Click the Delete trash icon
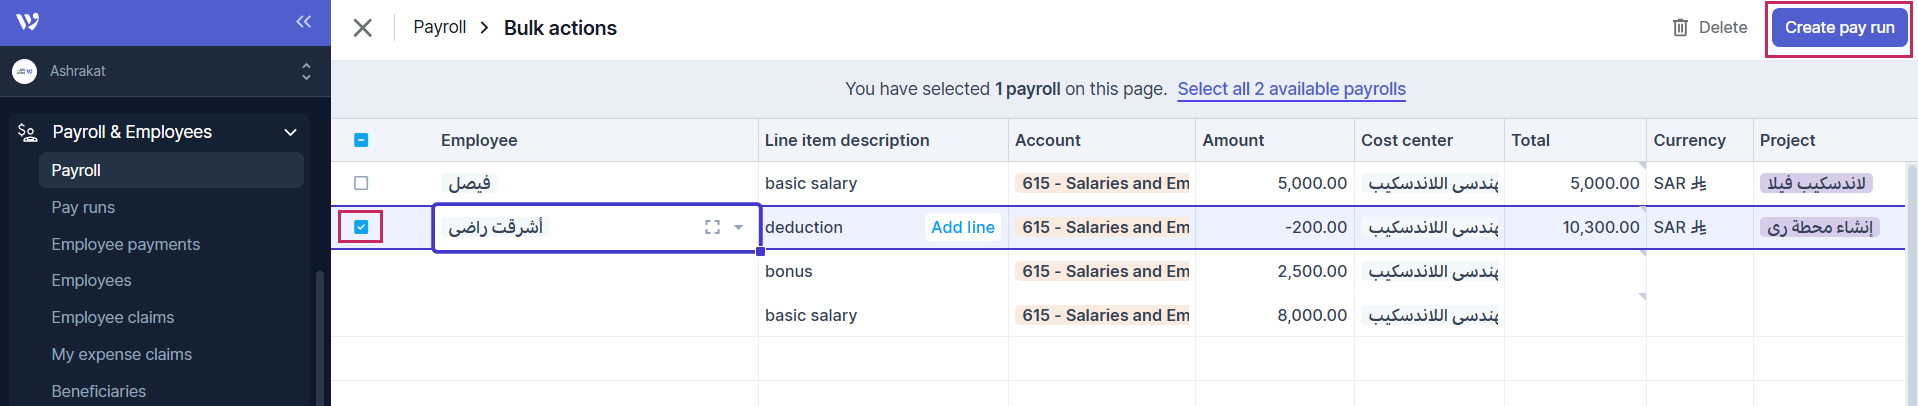The height and width of the screenshot is (406, 1918). click(x=1680, y=28)
